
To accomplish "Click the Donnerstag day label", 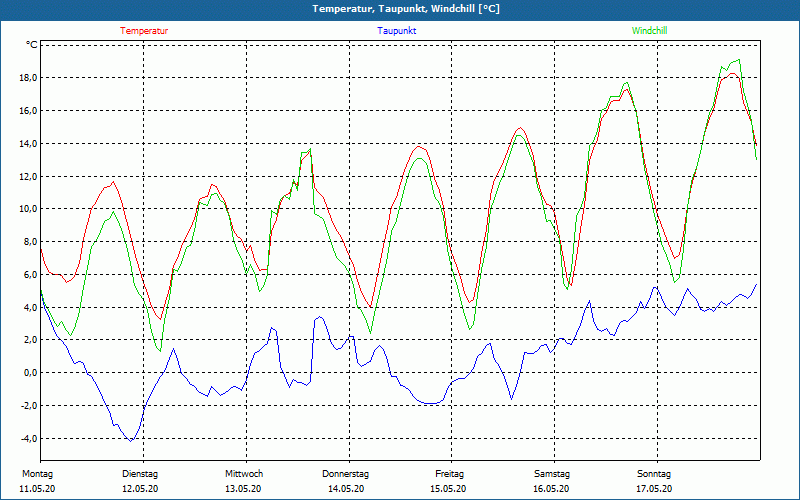I will 346,474.
